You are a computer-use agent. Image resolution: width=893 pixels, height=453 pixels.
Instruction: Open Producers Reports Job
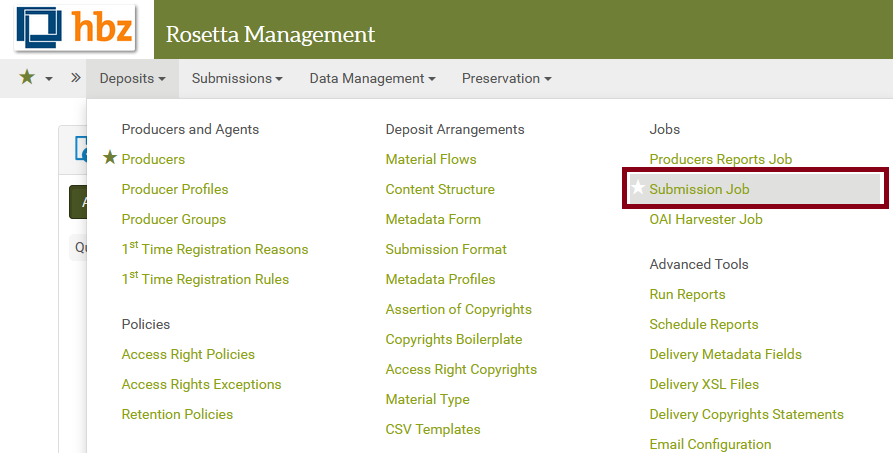(720, 159)
